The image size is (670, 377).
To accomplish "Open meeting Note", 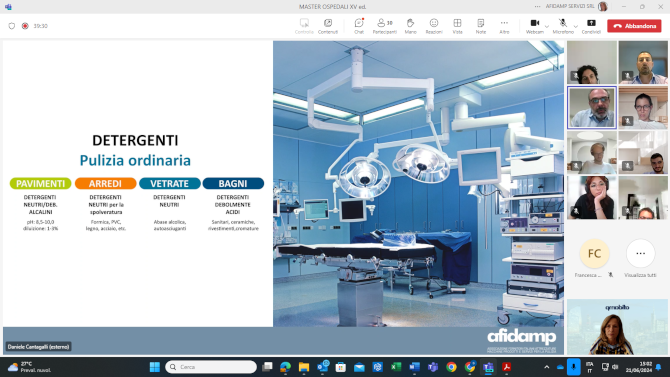I will click(481, 26).
